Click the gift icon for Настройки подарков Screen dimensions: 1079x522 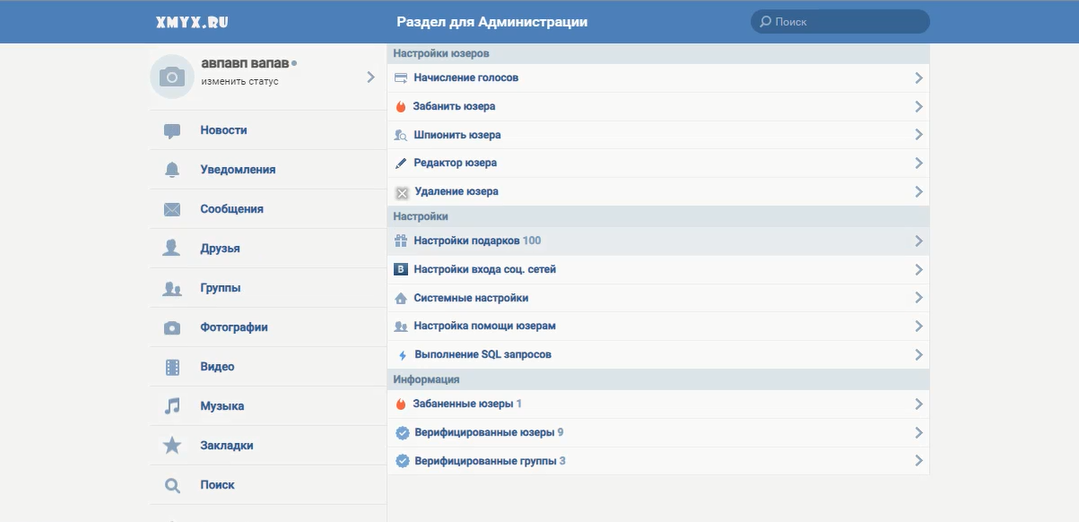401,241
